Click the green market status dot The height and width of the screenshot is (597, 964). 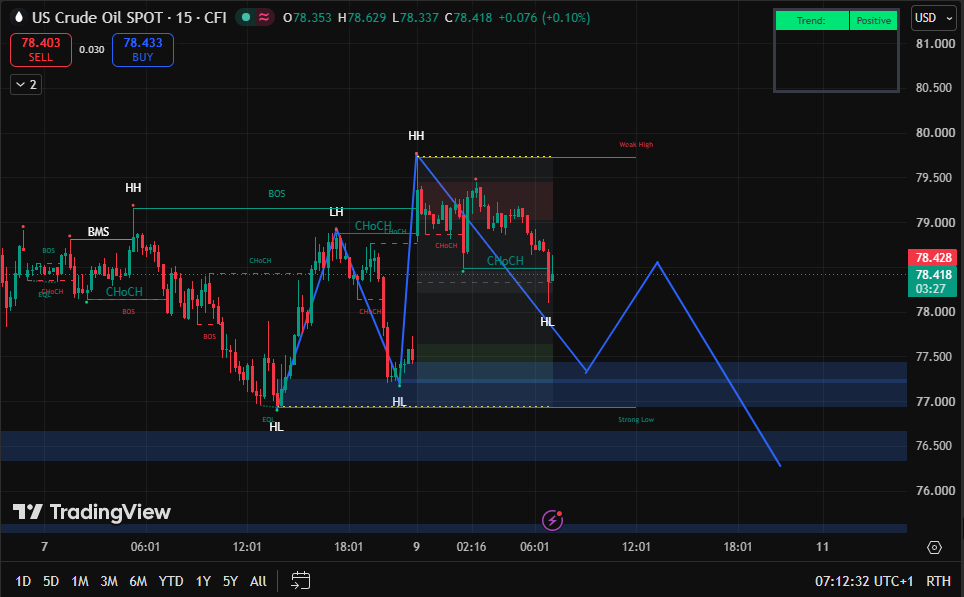246,18
